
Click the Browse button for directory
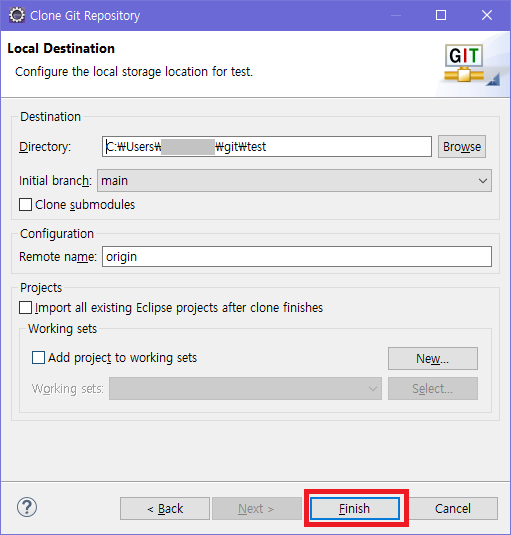click(x=462, y=147)
